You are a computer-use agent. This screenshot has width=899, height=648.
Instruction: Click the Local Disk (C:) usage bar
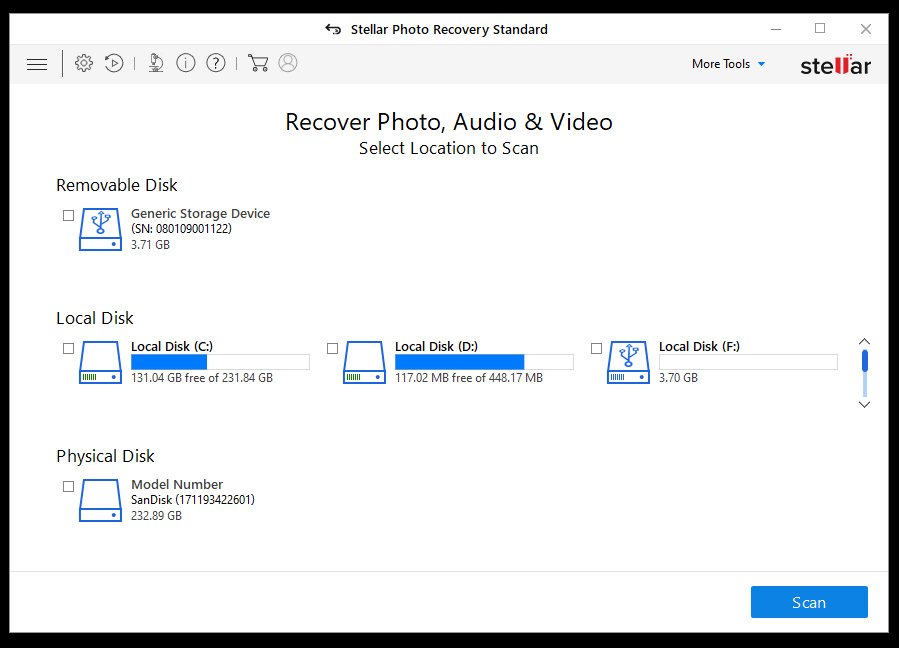click(220, 362)
